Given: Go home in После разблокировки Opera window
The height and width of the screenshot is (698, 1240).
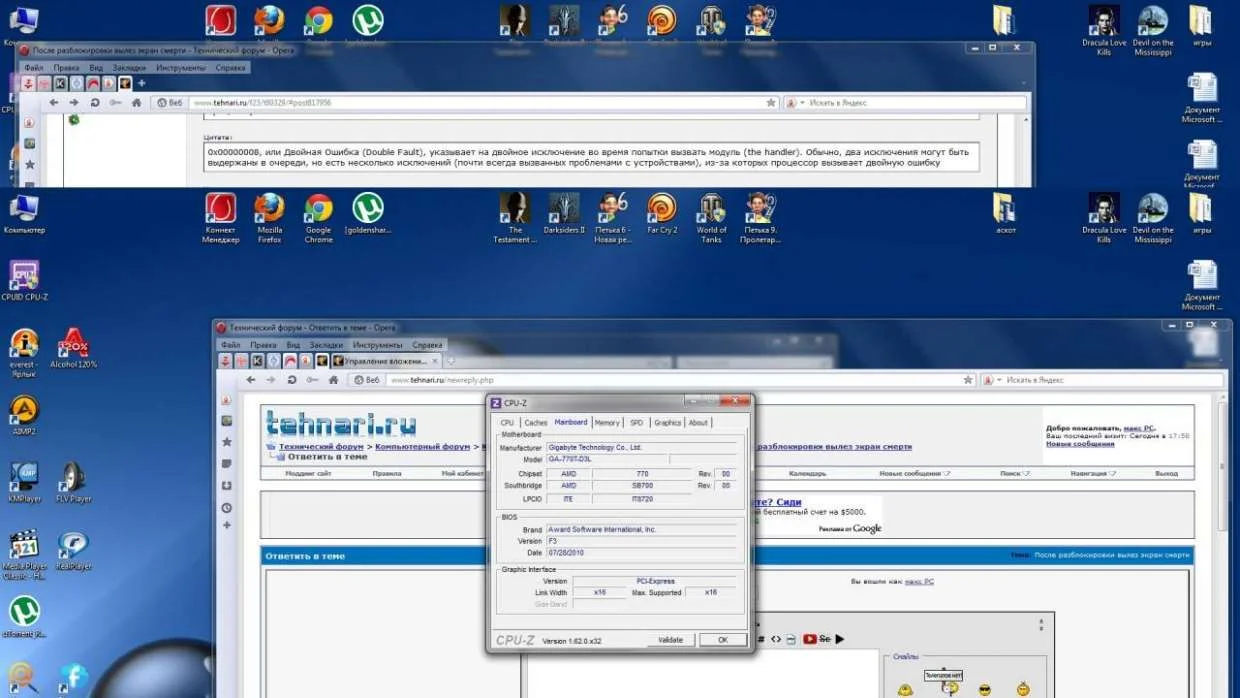Looking at the screenshot, I should coord(136,102).
